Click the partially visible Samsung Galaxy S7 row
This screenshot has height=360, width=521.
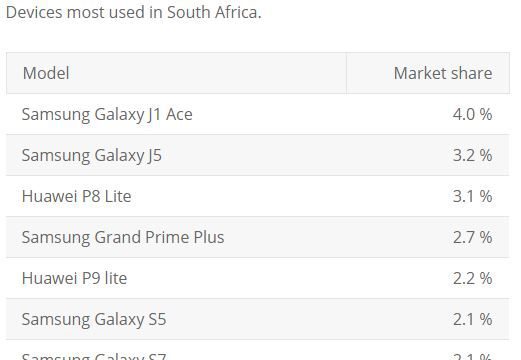click(x=257, y=350)
